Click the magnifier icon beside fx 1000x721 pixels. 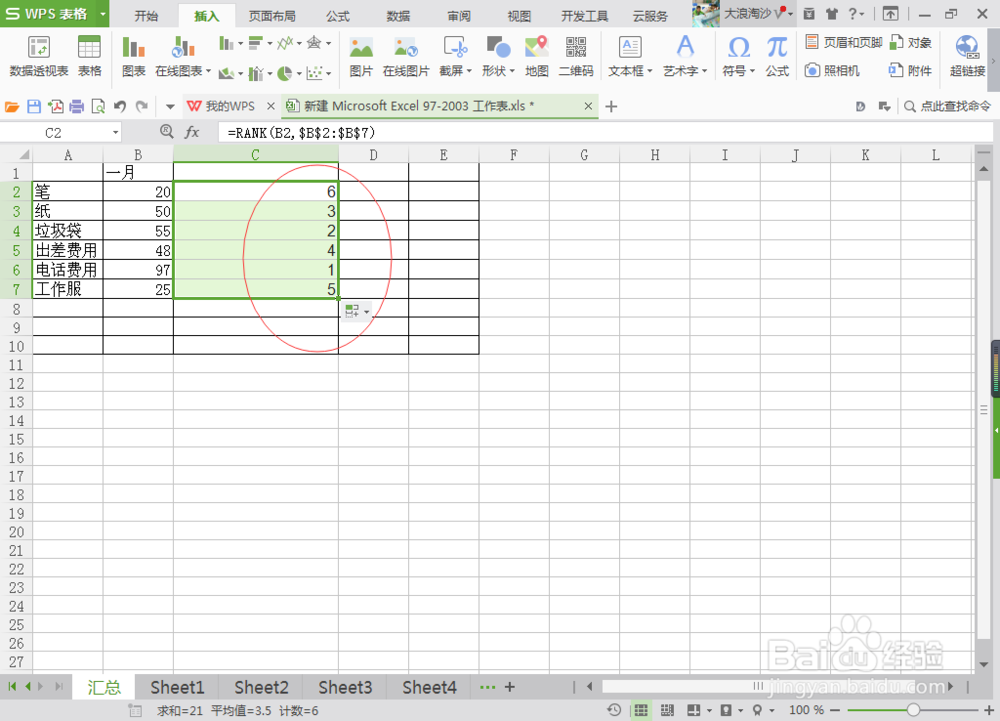coord(166,131)
